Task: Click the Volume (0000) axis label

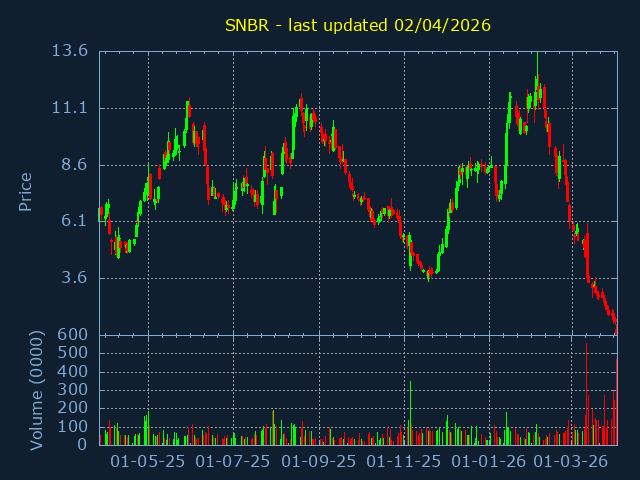Action: click(x=37, y=390)
